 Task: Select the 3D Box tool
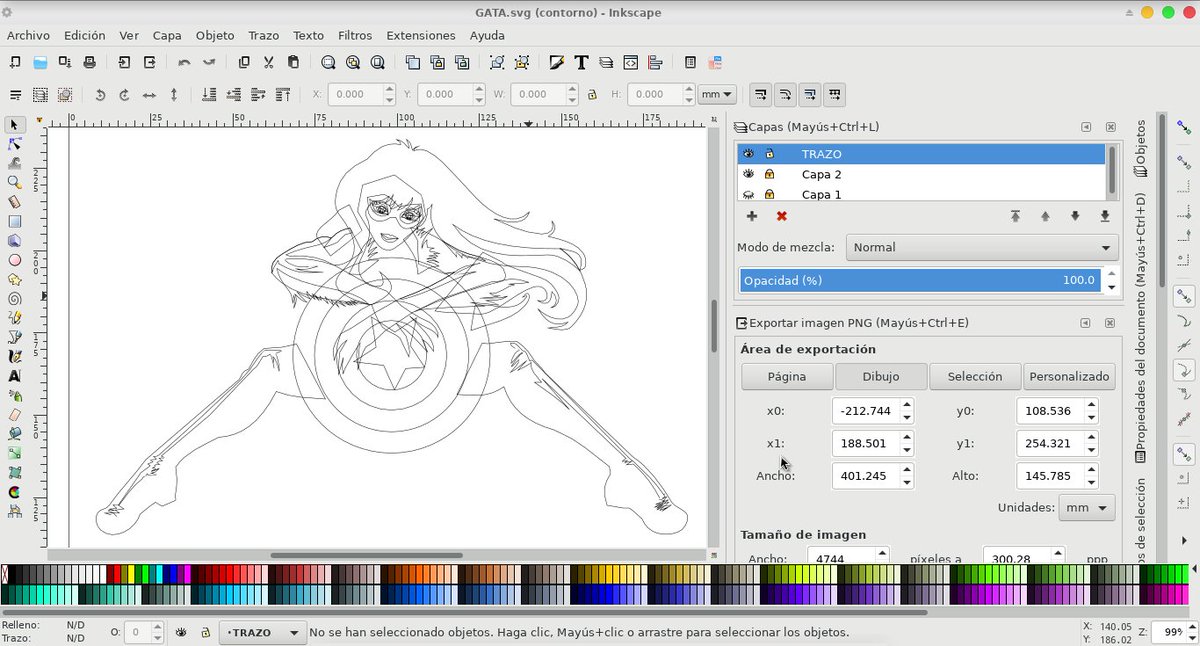pos(15,240)
